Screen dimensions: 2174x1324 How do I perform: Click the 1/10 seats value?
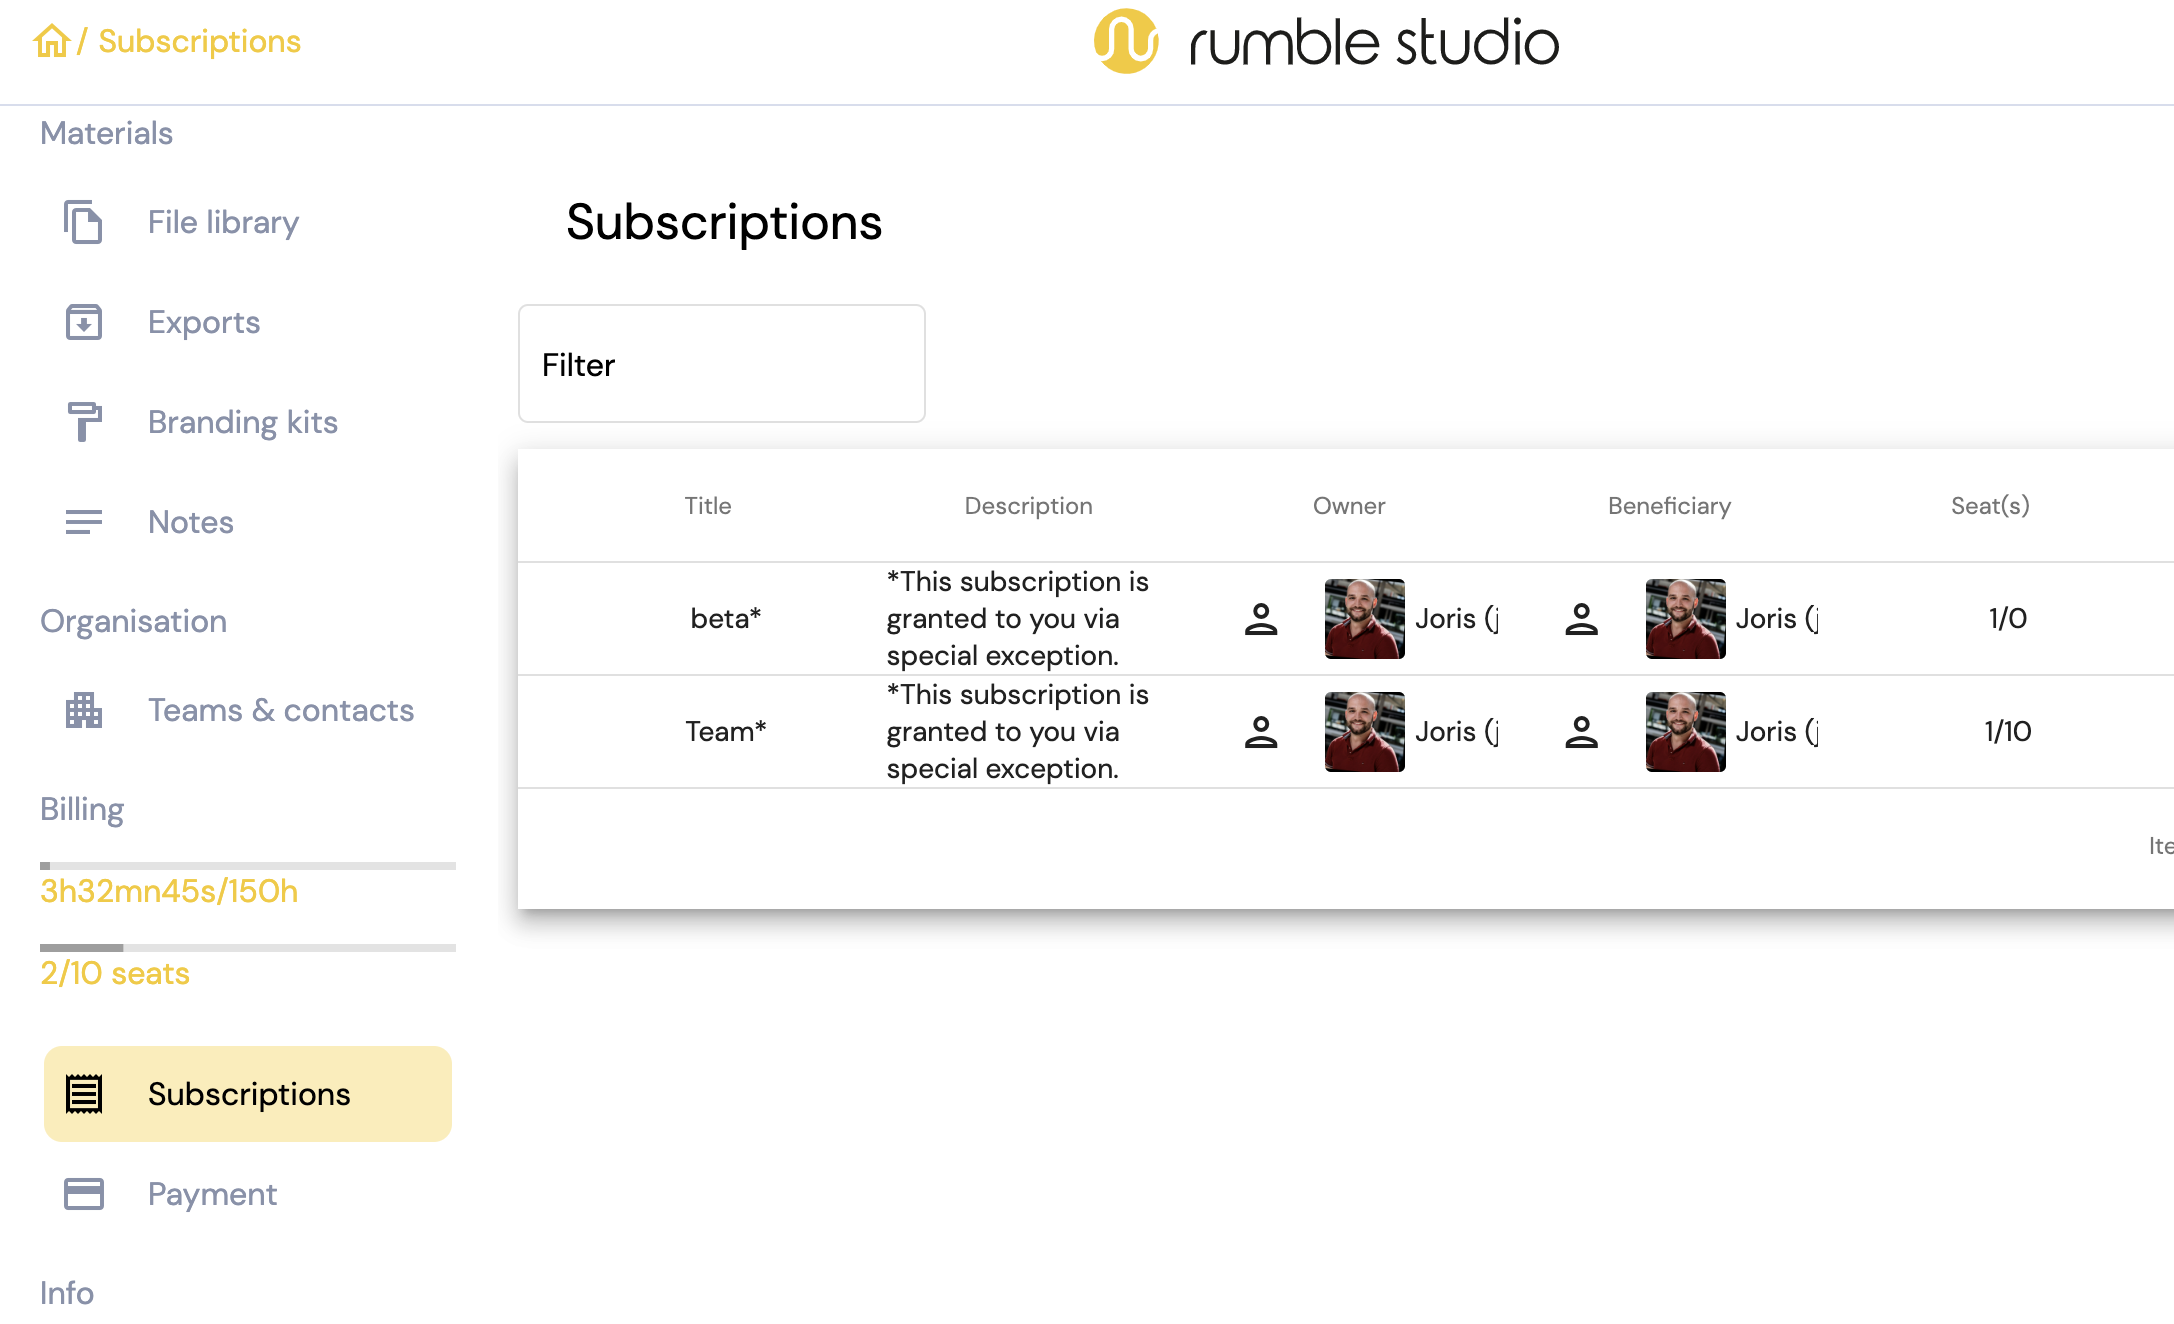pyautogui.click(x=2008, y=732)
